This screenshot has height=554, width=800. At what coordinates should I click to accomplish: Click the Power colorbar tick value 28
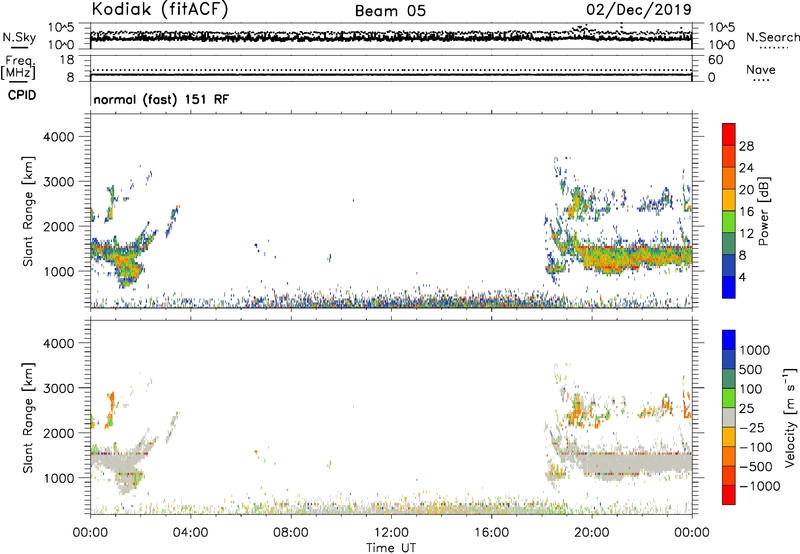[x=746, y=146]
